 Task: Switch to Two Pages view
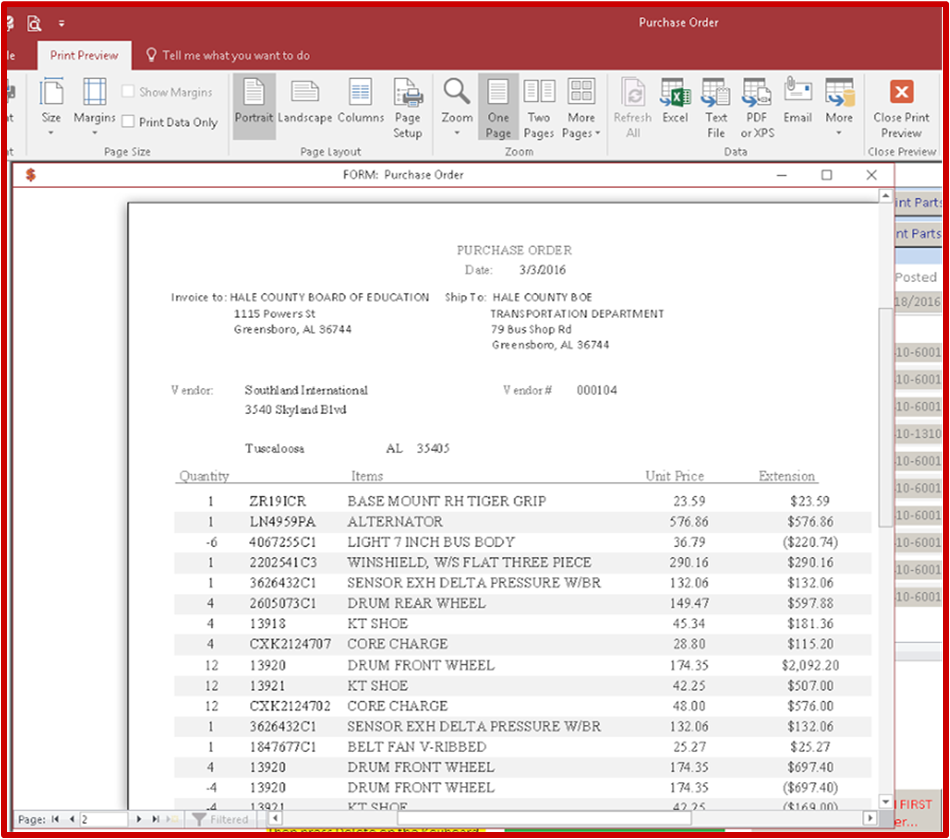[539, 106]
